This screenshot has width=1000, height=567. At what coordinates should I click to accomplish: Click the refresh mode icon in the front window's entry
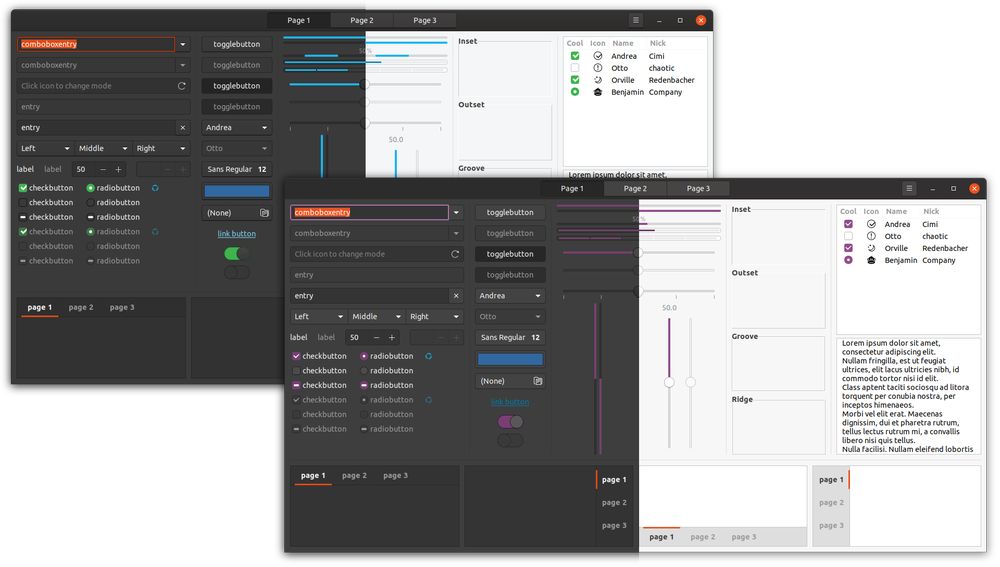pos(455,254)
